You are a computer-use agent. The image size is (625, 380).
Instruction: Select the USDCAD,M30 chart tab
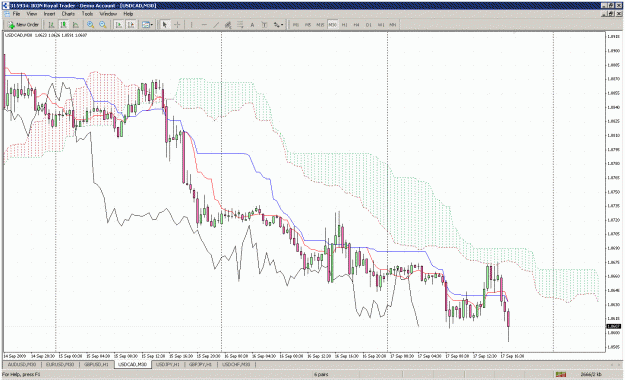point(132,364)
